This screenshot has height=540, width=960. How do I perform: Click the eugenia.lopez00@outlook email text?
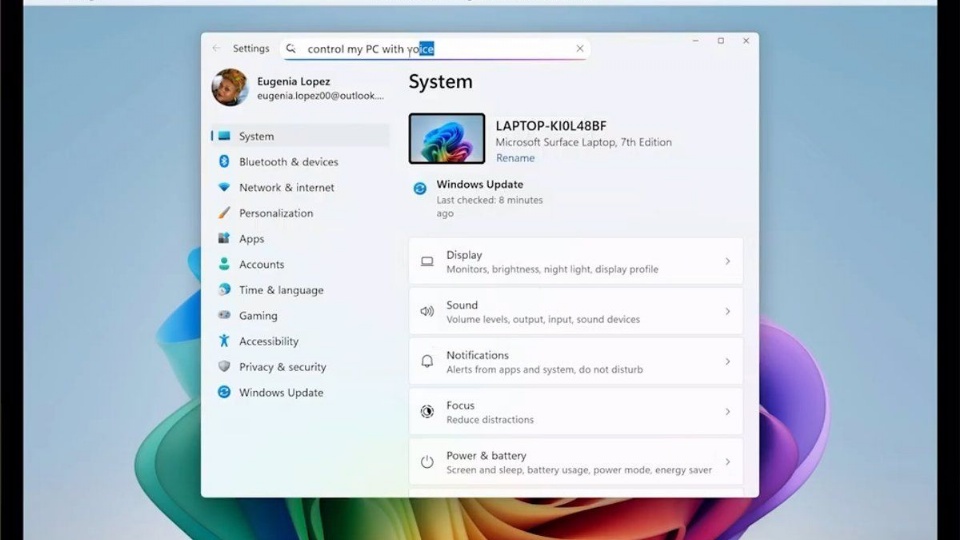320,96
